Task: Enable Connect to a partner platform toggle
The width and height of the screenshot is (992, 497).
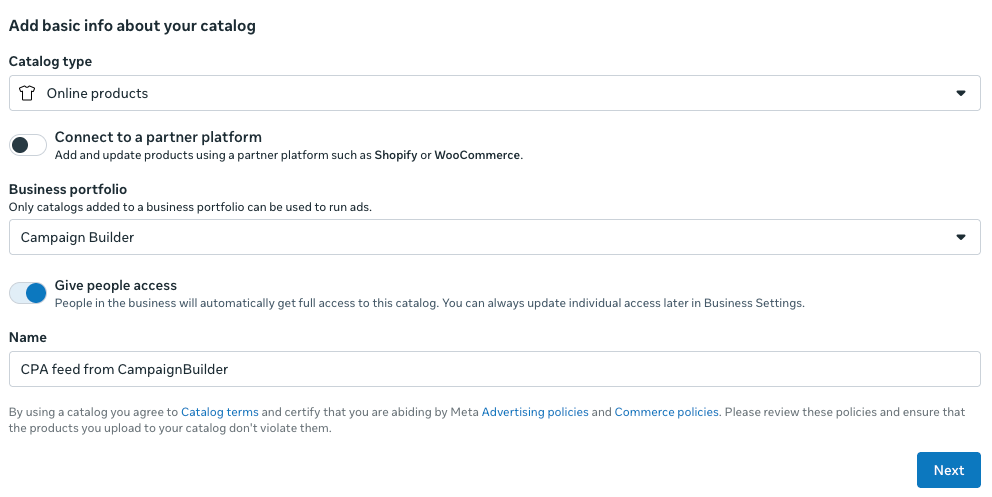Action: pos(28,146)
